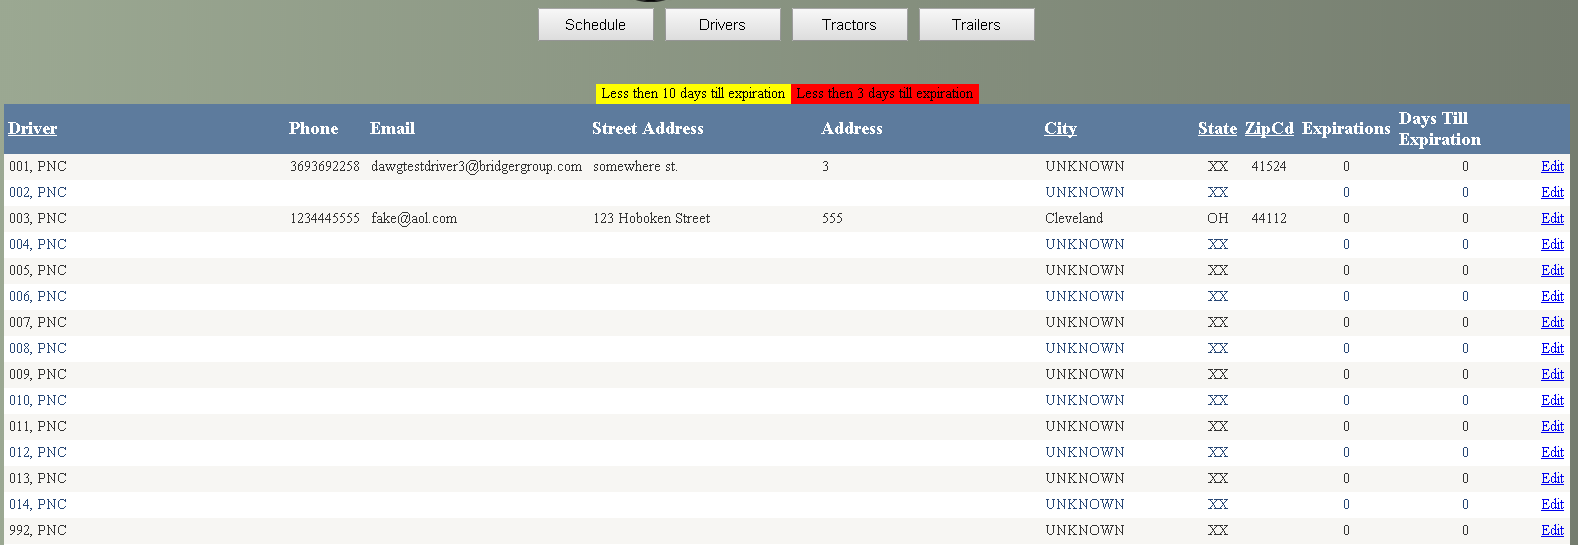1578x545 pixels.
Task: Click phone number 1234445555
Action: coord(325,218)
